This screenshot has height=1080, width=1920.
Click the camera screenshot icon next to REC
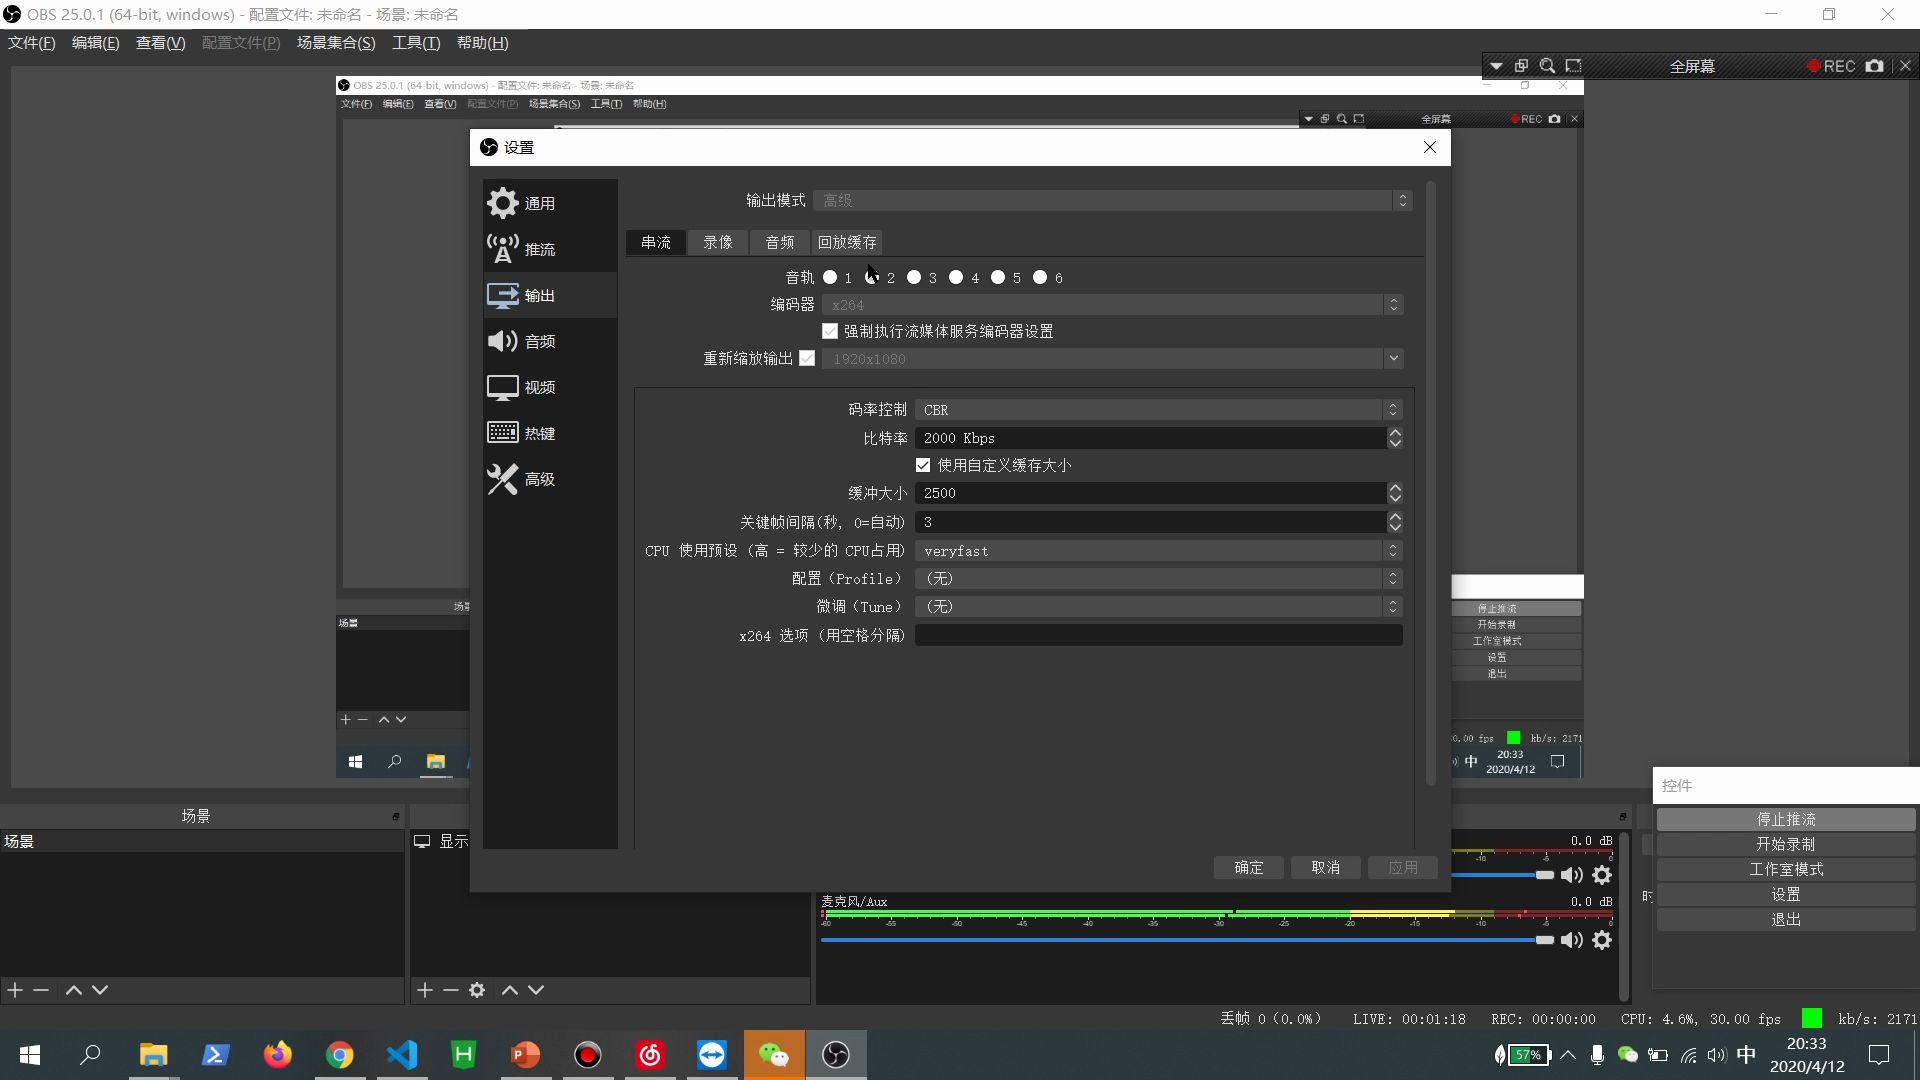[1875, 66]
